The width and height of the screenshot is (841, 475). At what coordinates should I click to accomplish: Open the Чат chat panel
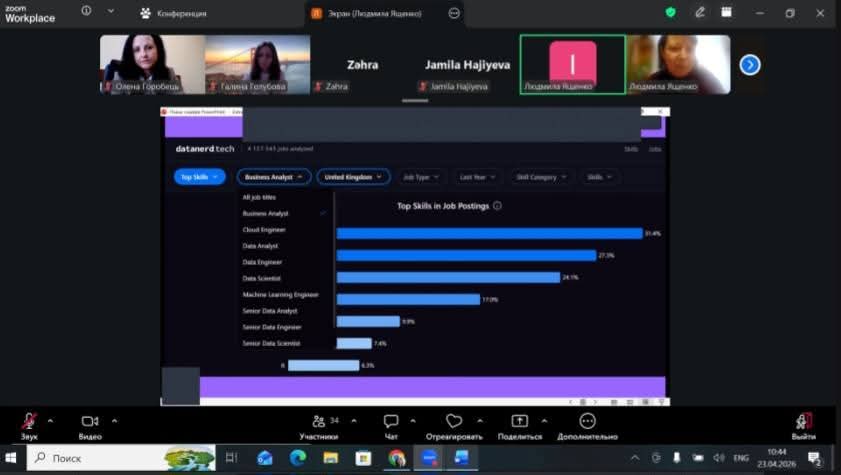tap(391, 421)
